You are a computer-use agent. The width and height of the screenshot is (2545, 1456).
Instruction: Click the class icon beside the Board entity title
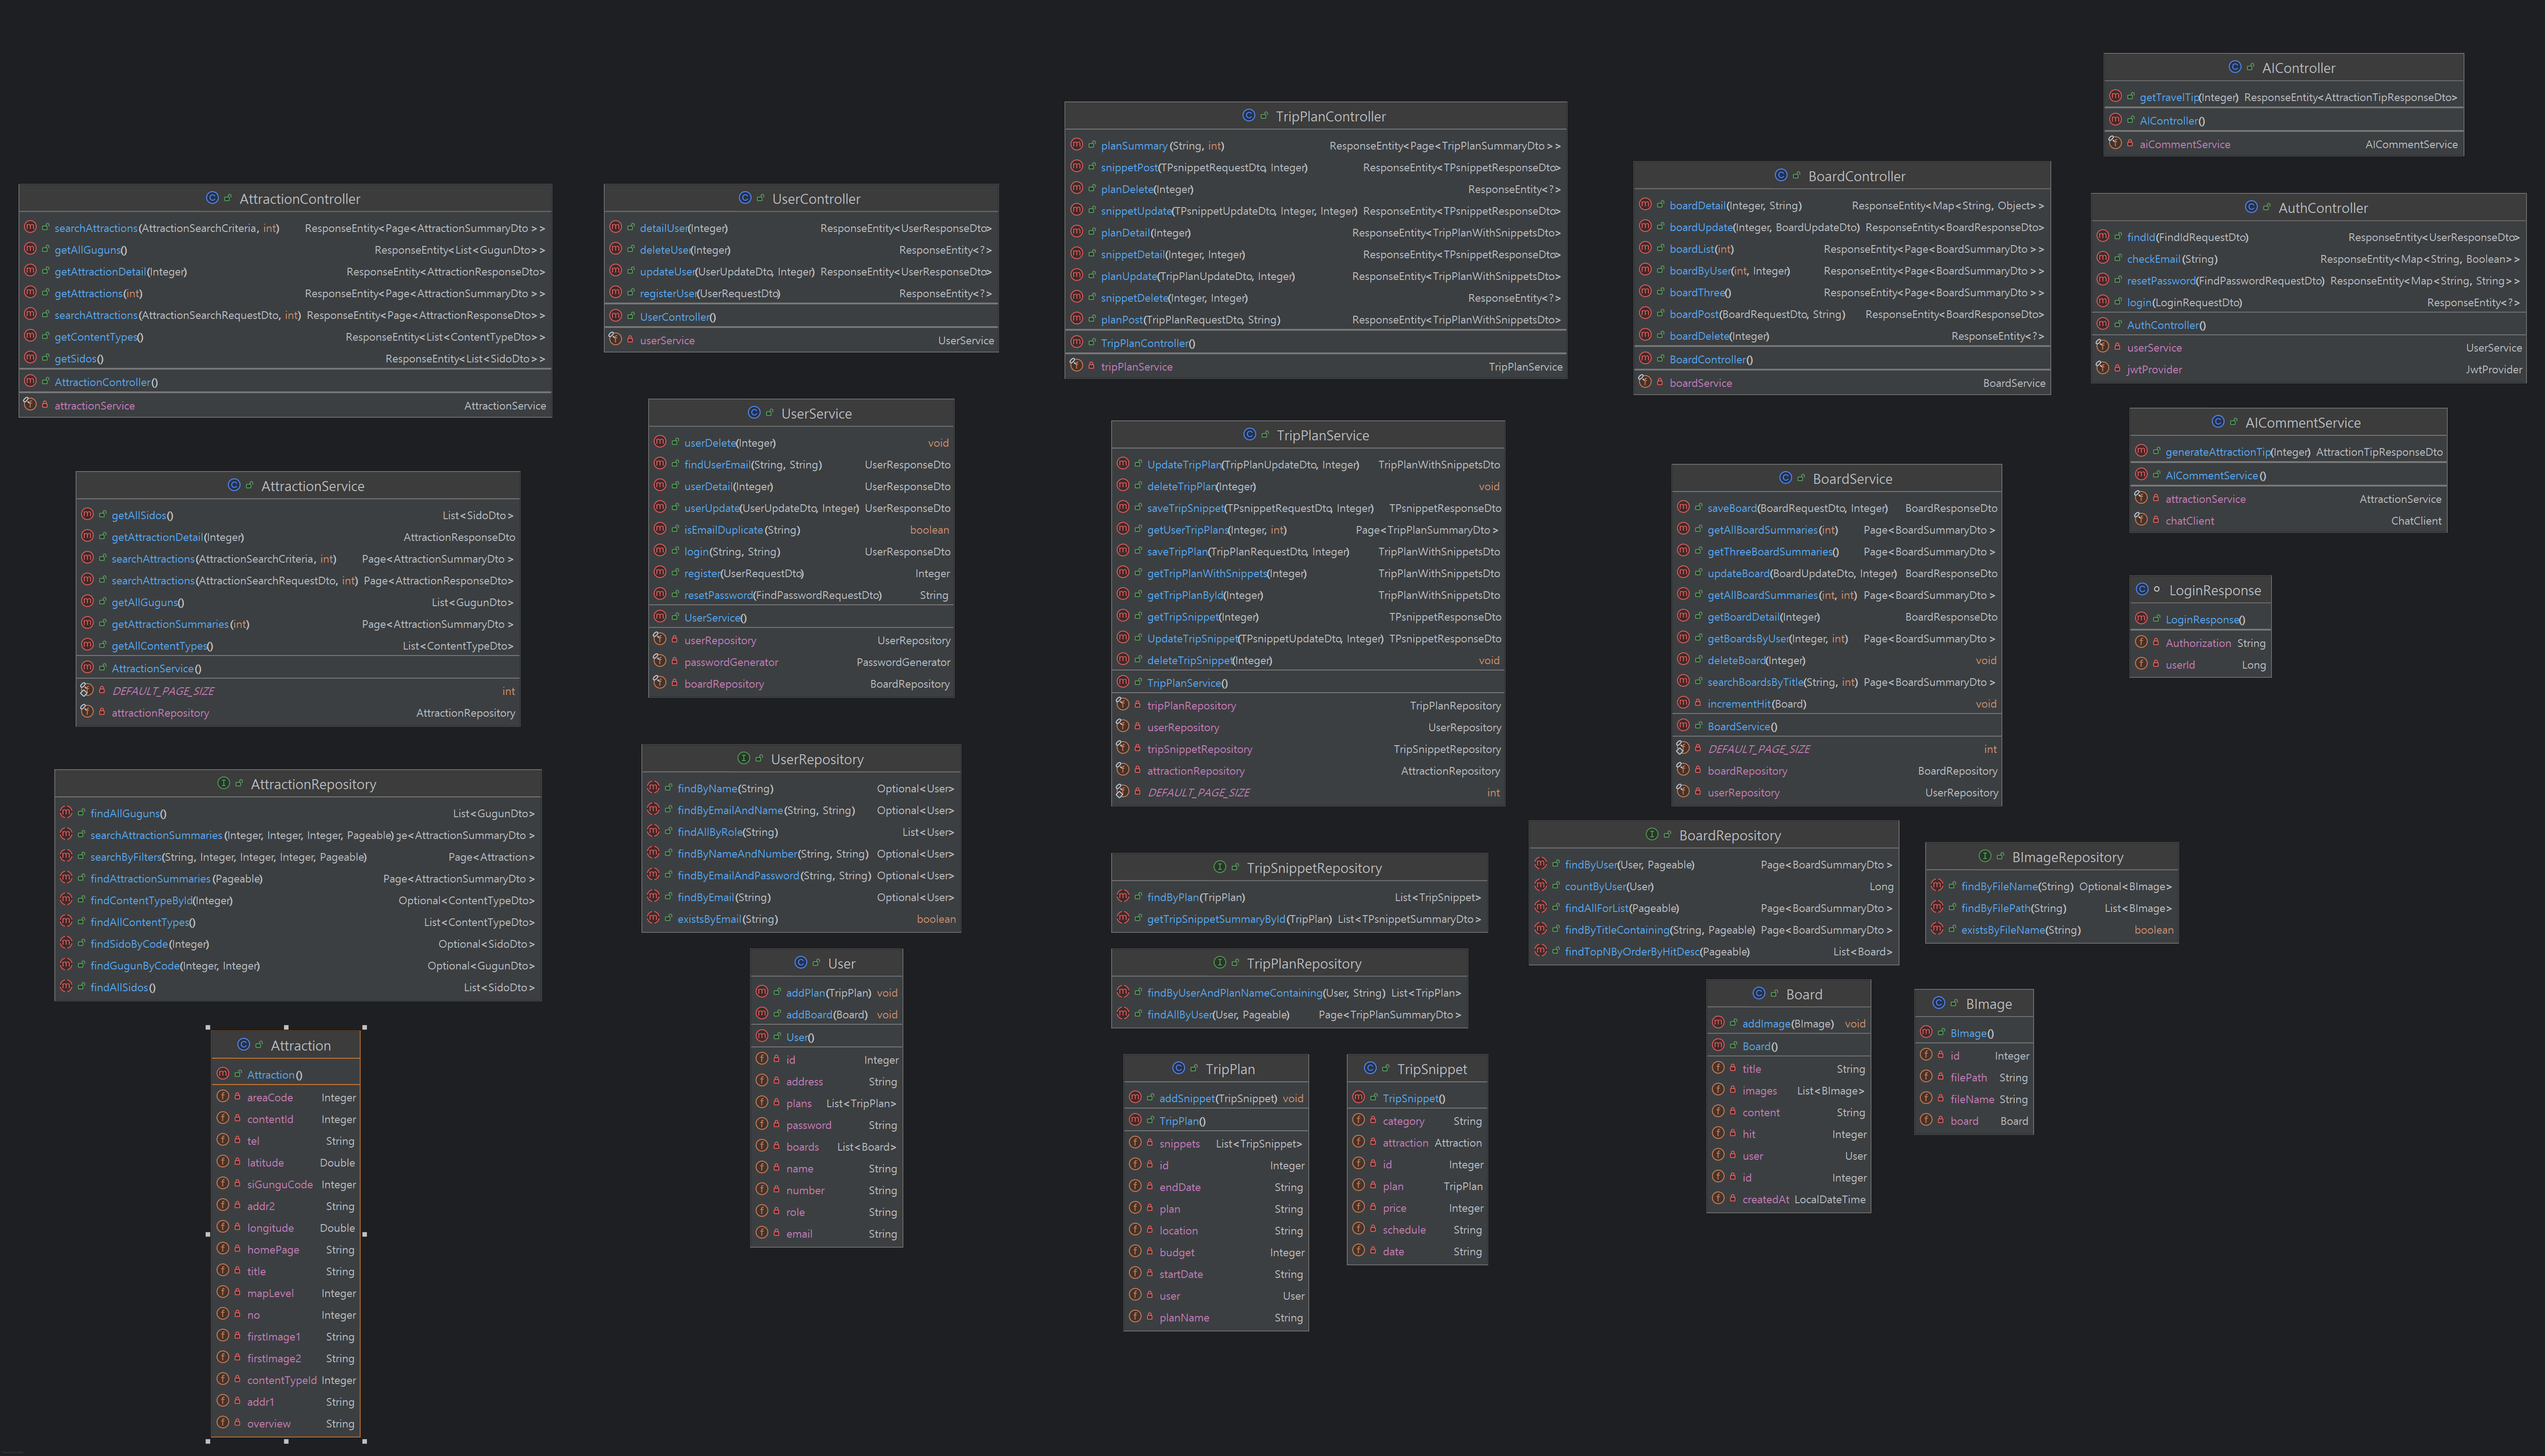pyautogui.click(x=1759, y=993)
